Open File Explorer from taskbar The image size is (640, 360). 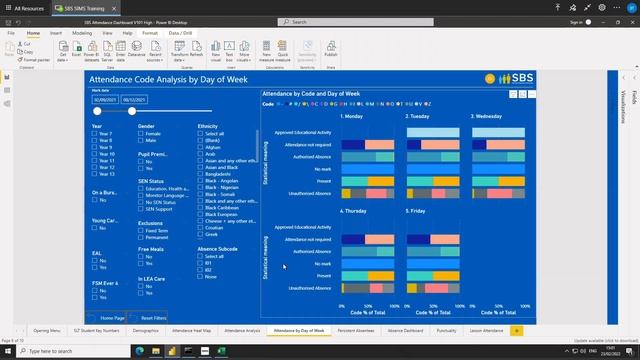point(156,351)
